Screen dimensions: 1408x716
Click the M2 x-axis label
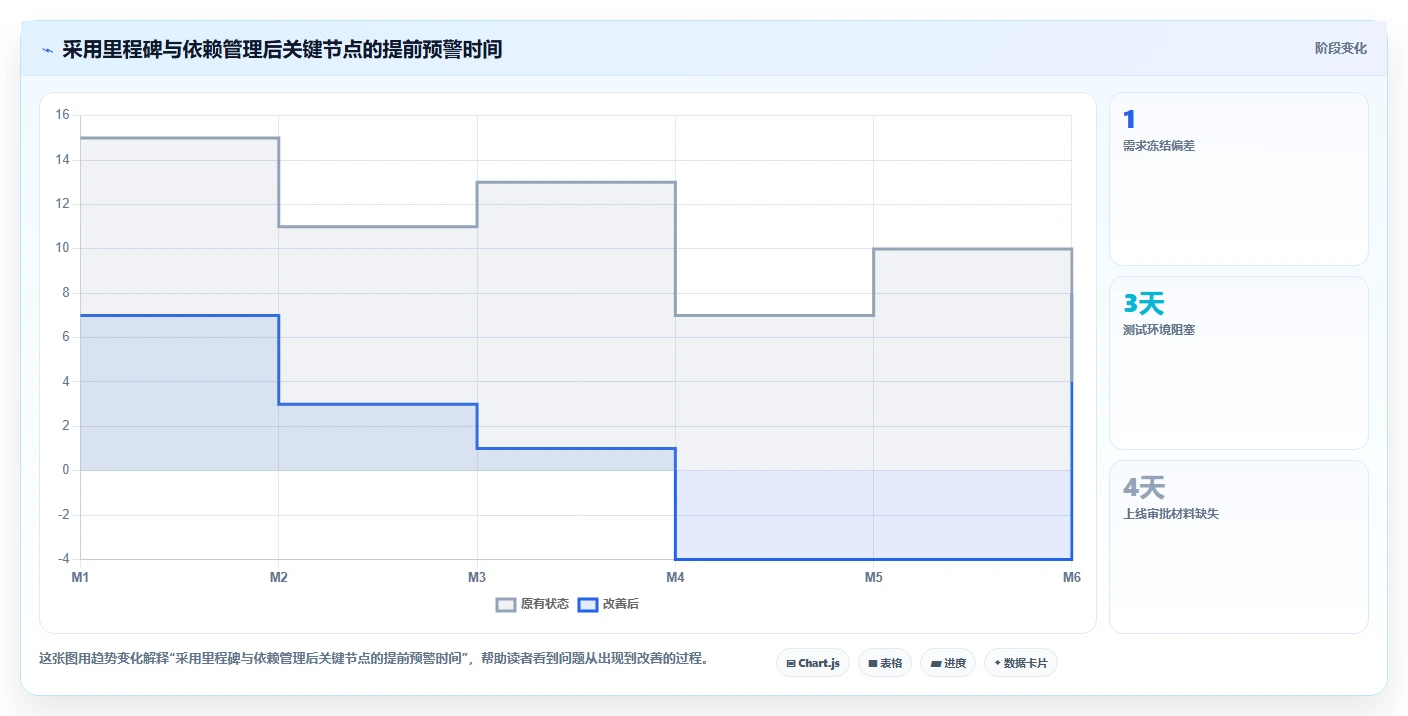[x=279, y=577]
